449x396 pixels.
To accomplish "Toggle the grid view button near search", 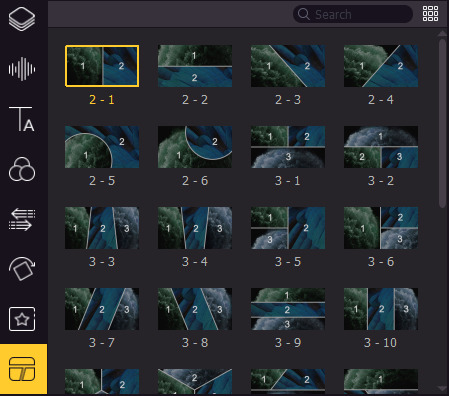I will tap(430, 14).
